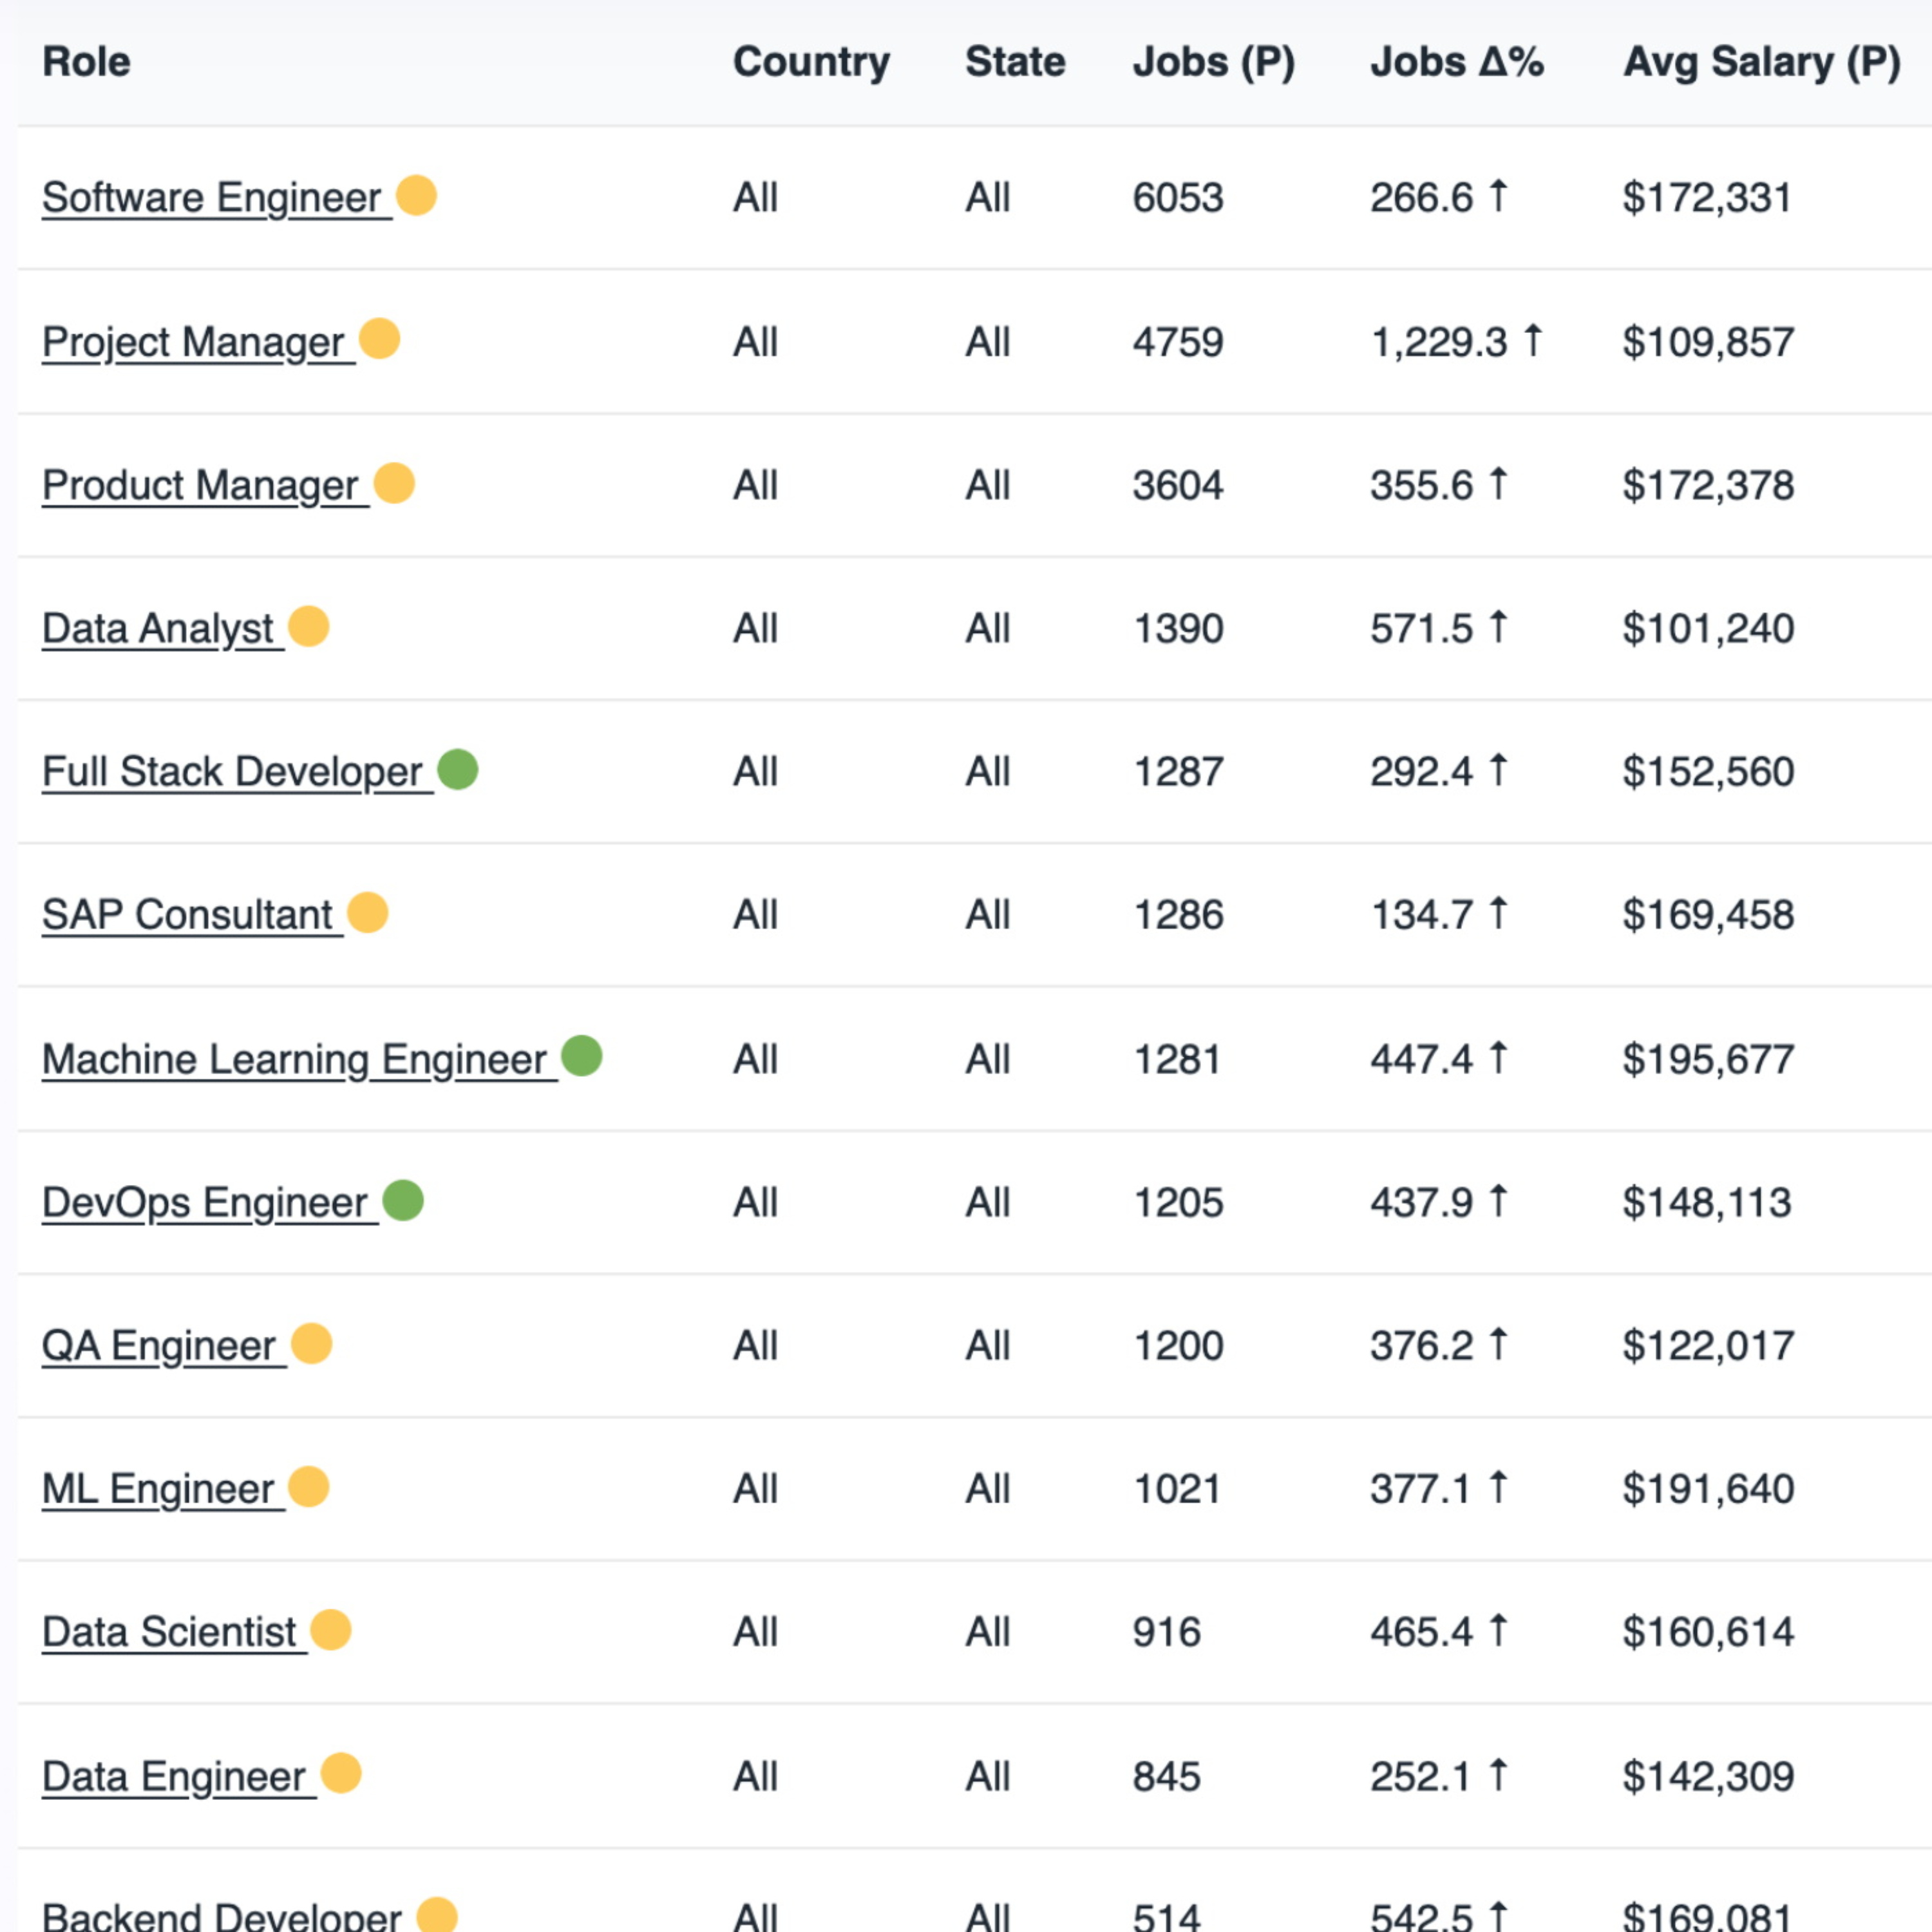
Task: Click yellow dot beside QA Engineer
Action: (311, 1343)
